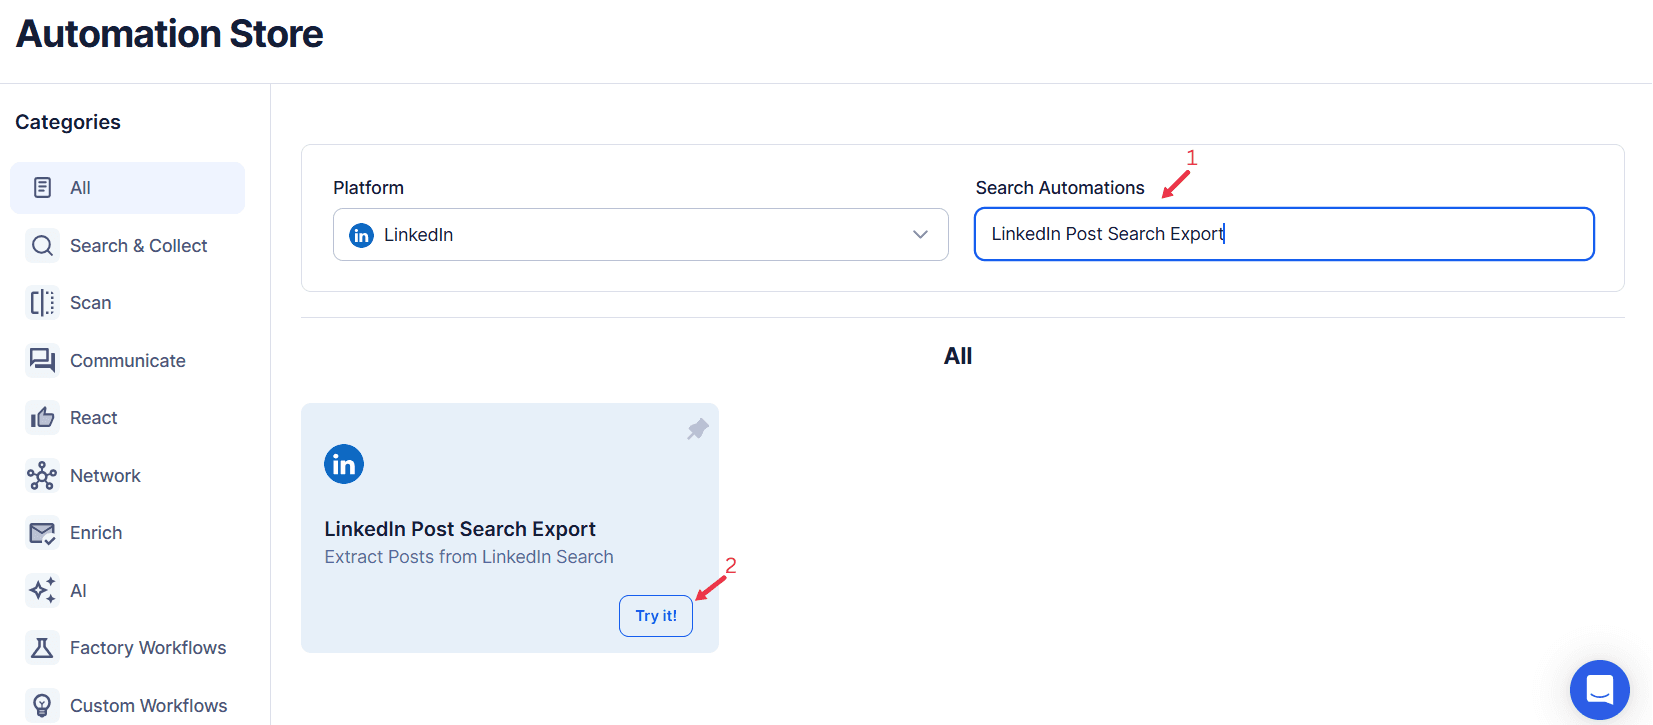Open the intercom chat bubble

click(1599, 690)
